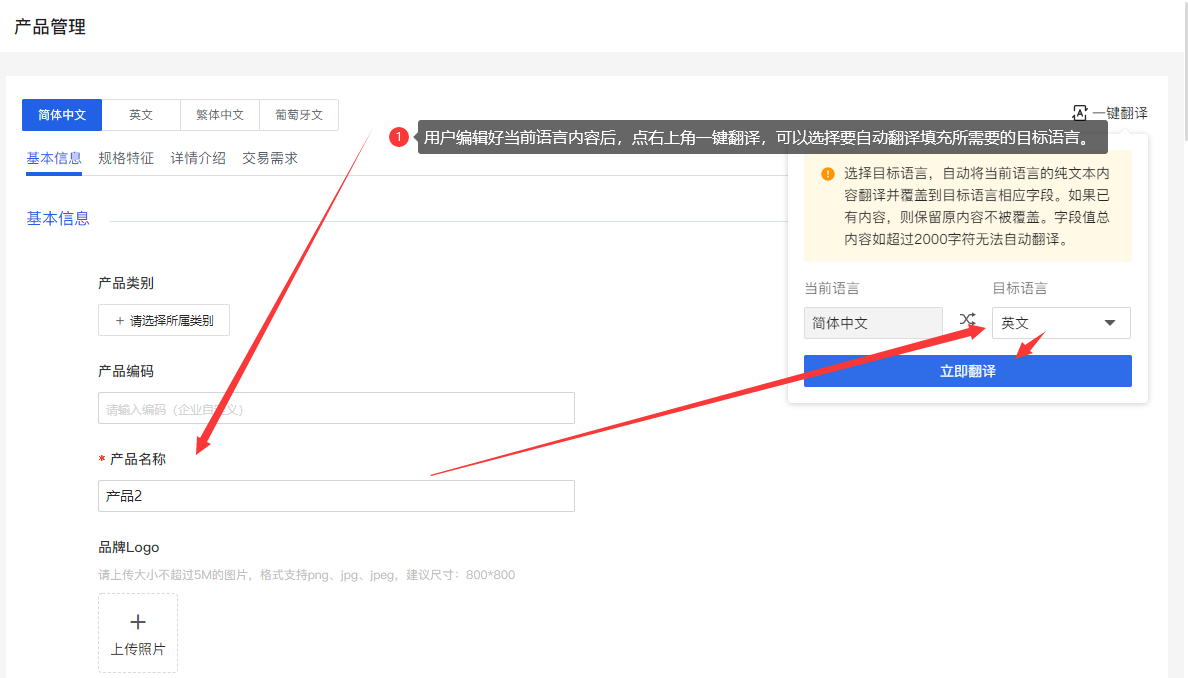Click the 产品编码 input field

[335, 408]
